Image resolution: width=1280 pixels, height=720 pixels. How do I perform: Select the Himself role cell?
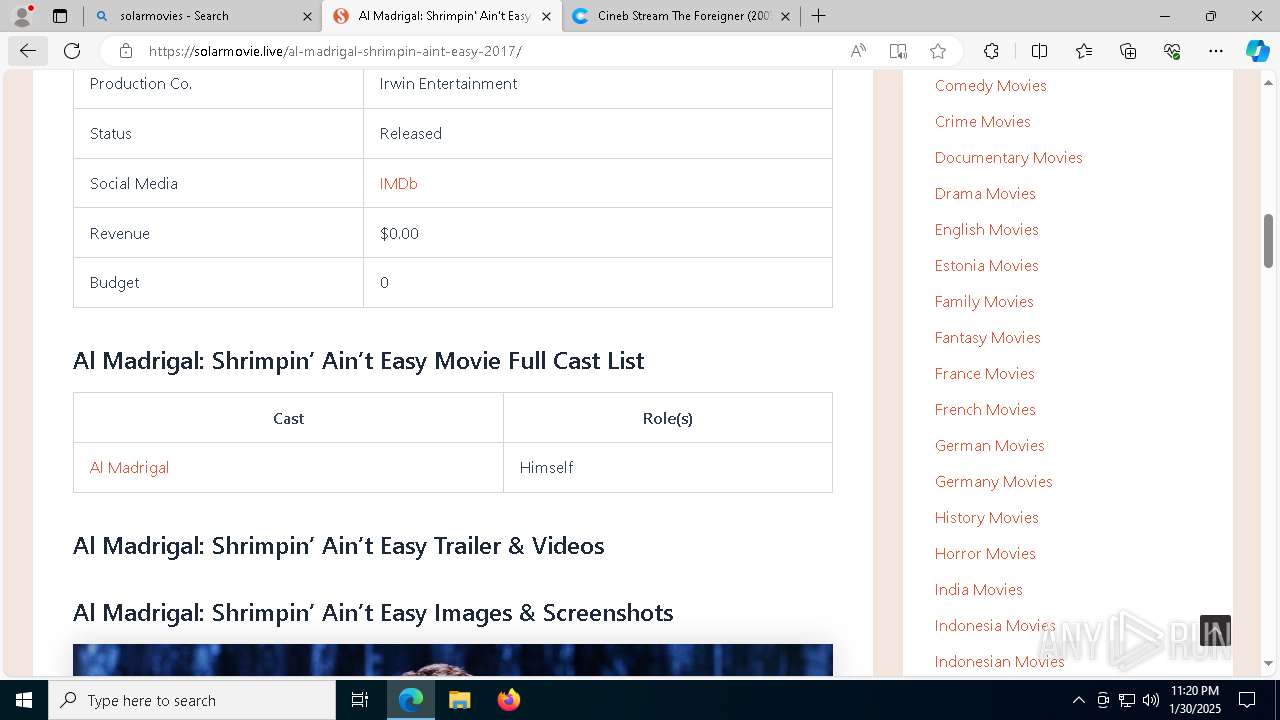coord(667,467)
